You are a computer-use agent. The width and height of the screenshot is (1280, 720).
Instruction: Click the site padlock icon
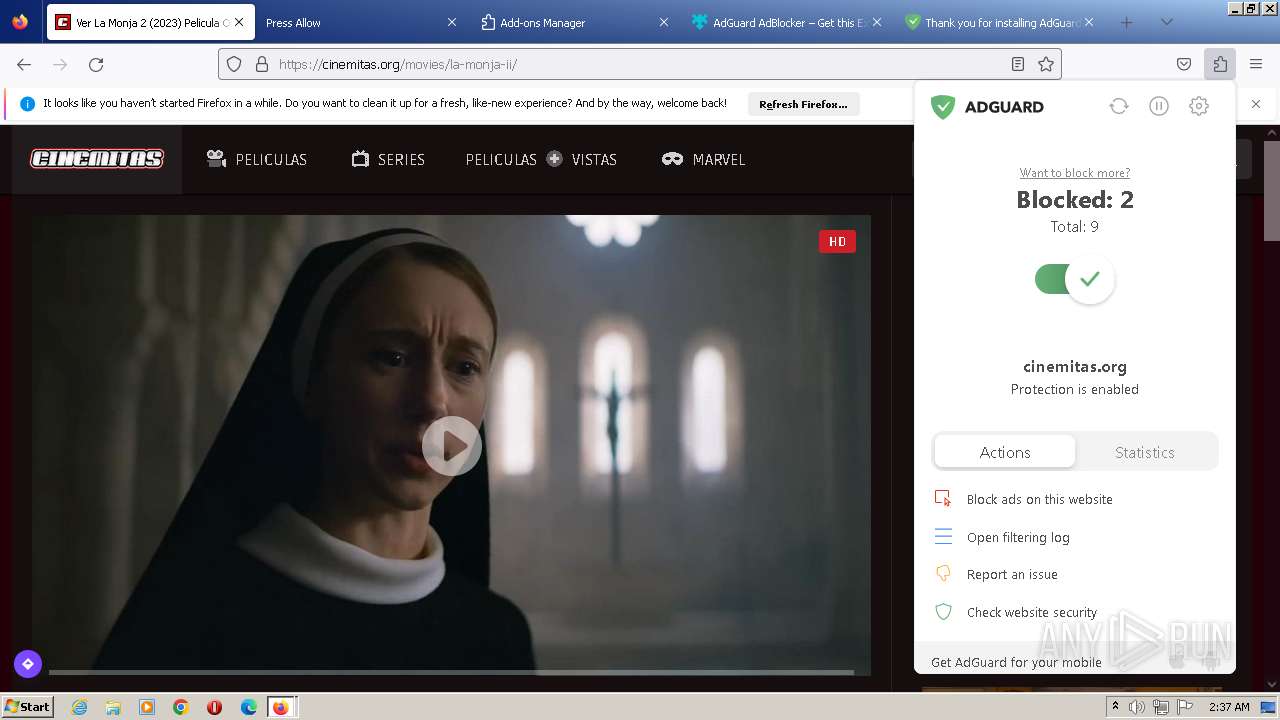coord(262,64)
